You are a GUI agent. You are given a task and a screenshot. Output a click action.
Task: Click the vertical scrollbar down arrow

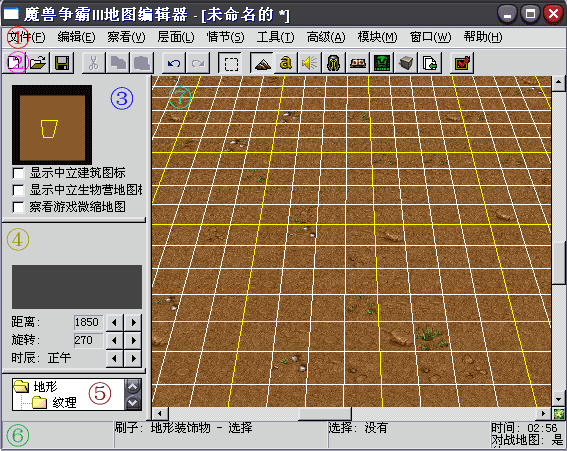[x=559, y=400]
